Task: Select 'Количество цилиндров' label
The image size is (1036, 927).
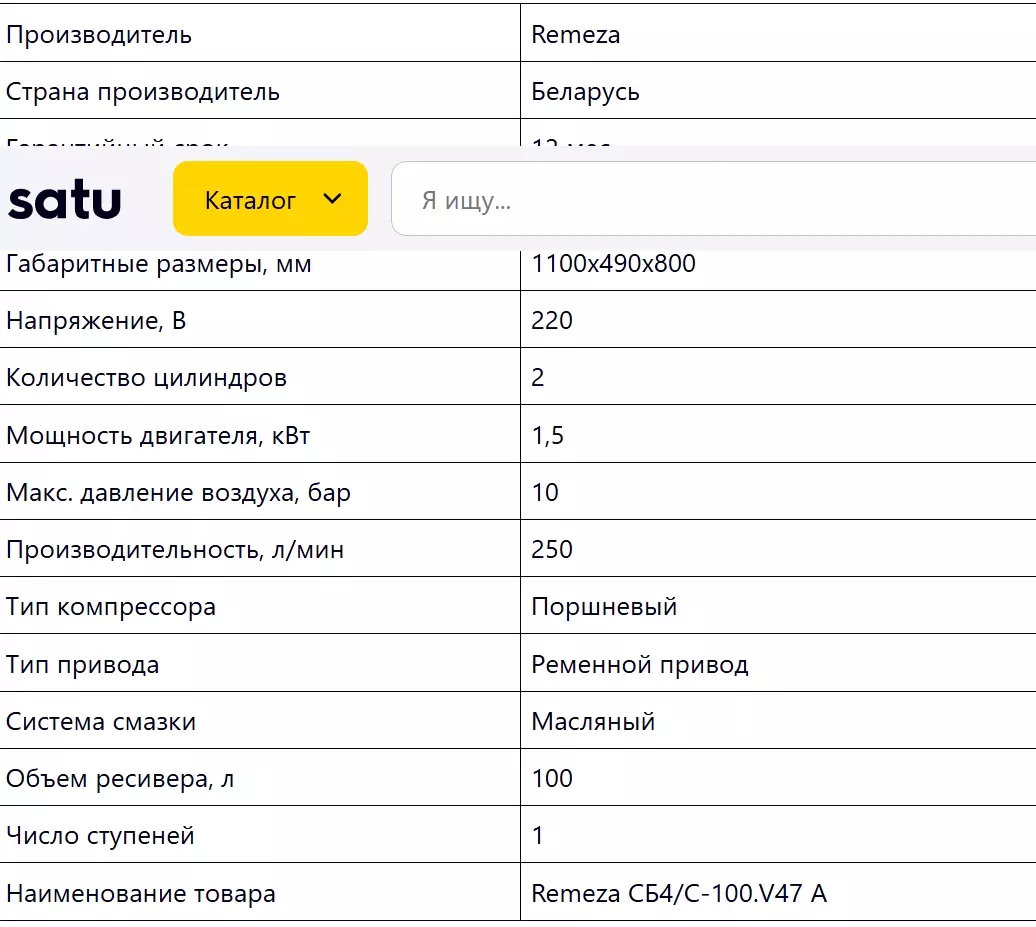Action: [147, 378]
